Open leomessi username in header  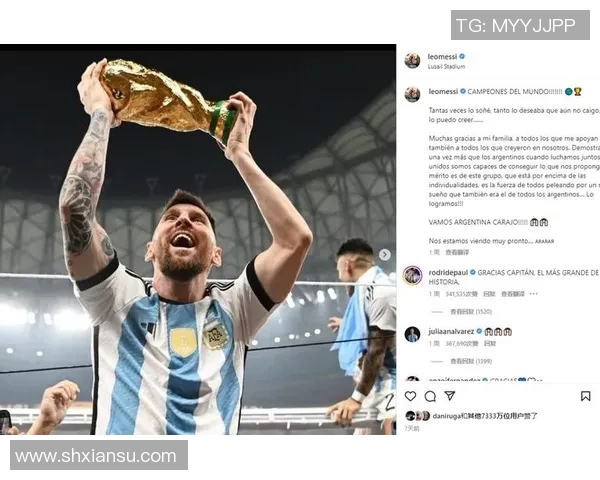(442, 57)
